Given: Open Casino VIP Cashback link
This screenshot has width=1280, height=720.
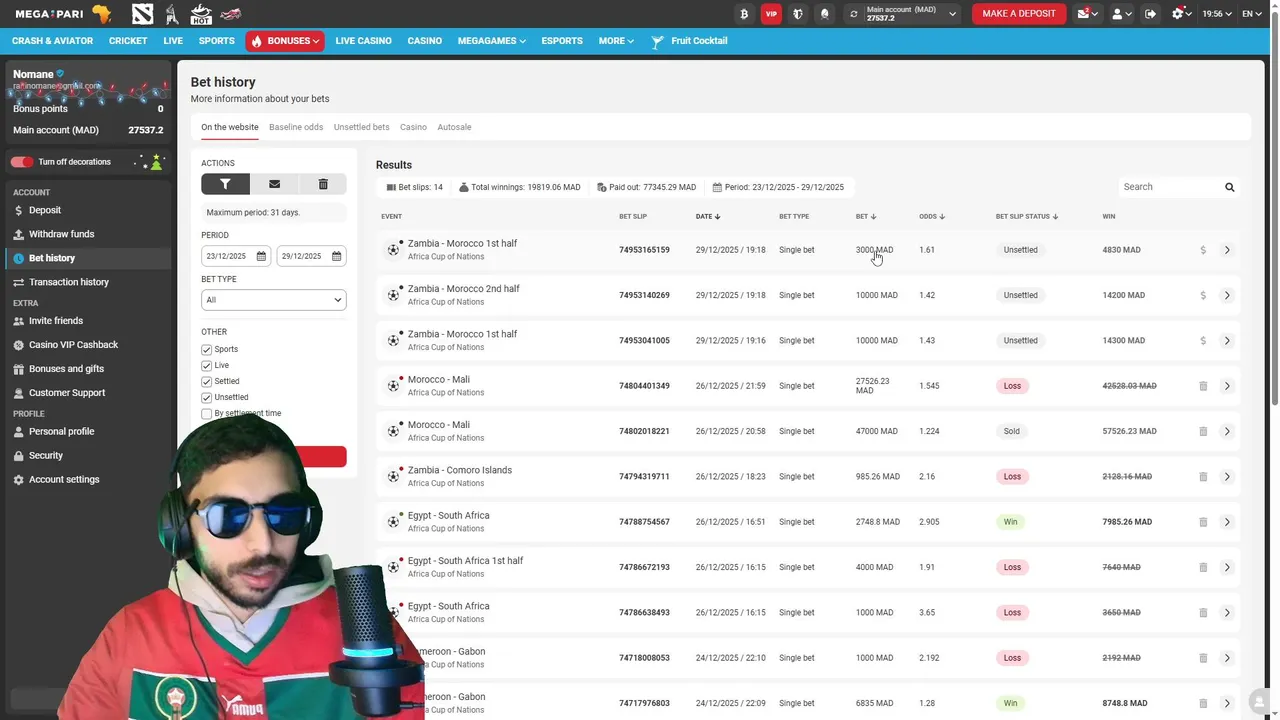Looking at the screenshot, I should coord(73,345).
